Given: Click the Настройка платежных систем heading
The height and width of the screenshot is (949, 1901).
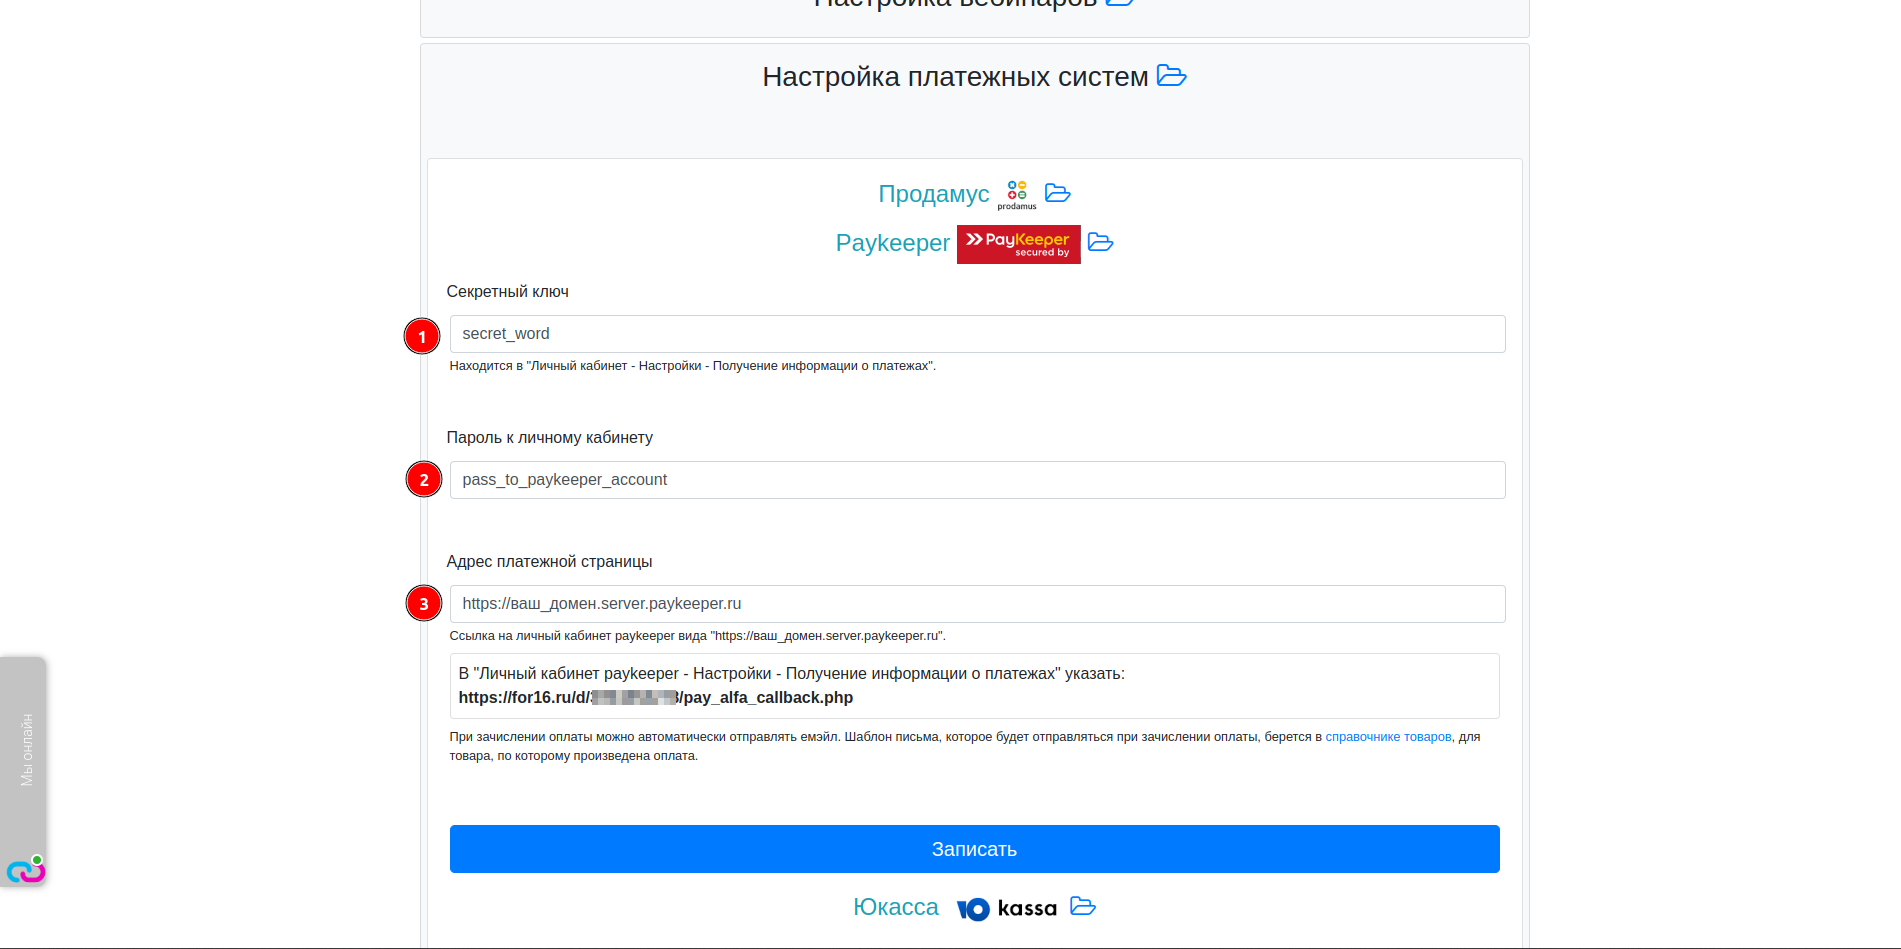Looking at the screenshot, I should point(954,77).
